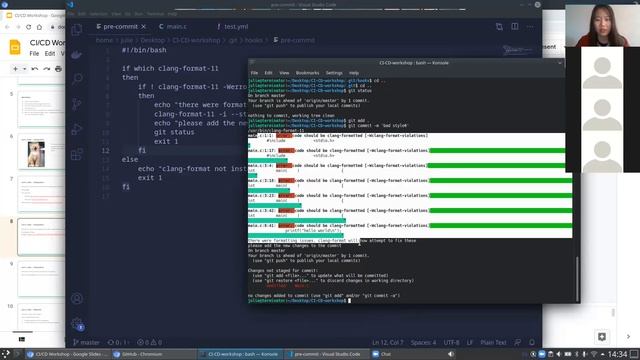640x360 pixels.
Task: Change the UTF-8 encoding selector
Action: tap(451, 342)
